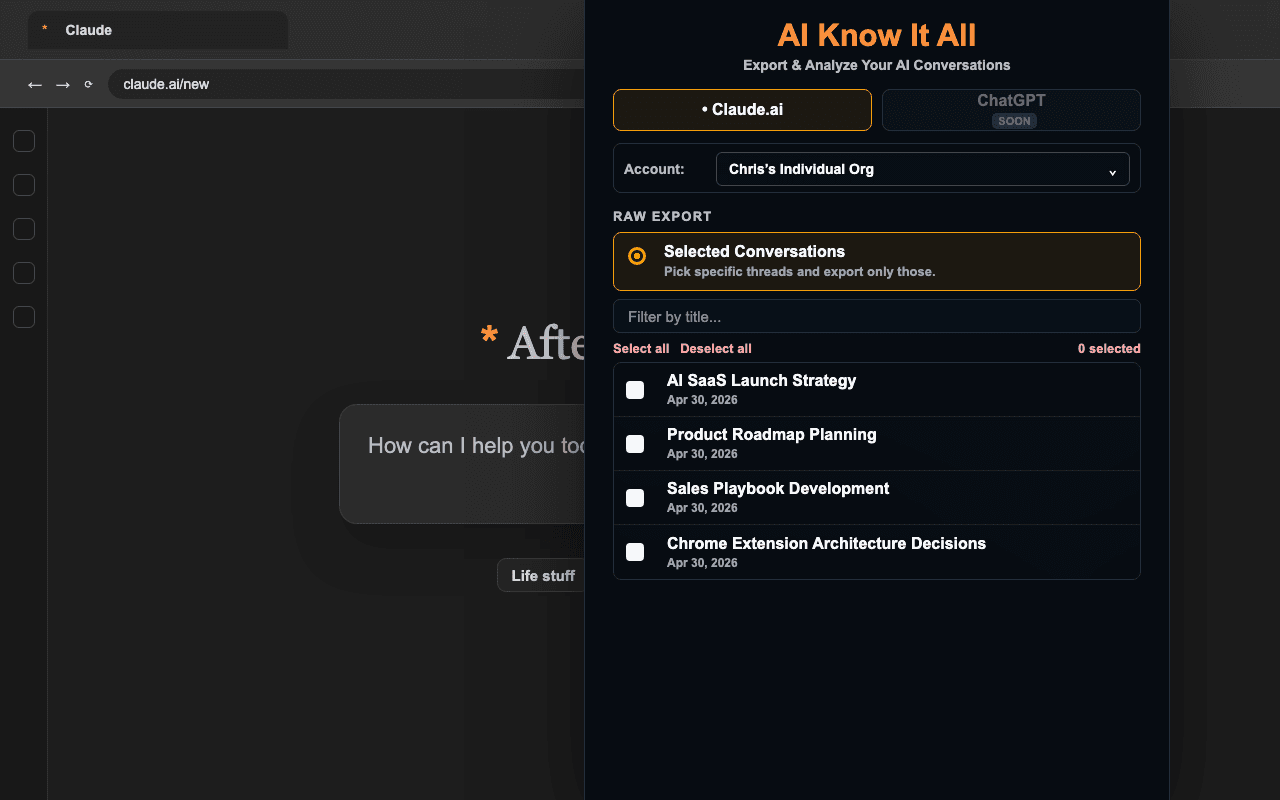Click the third Claude sidebar icon
1280x800 pixels.
[24, 229]
